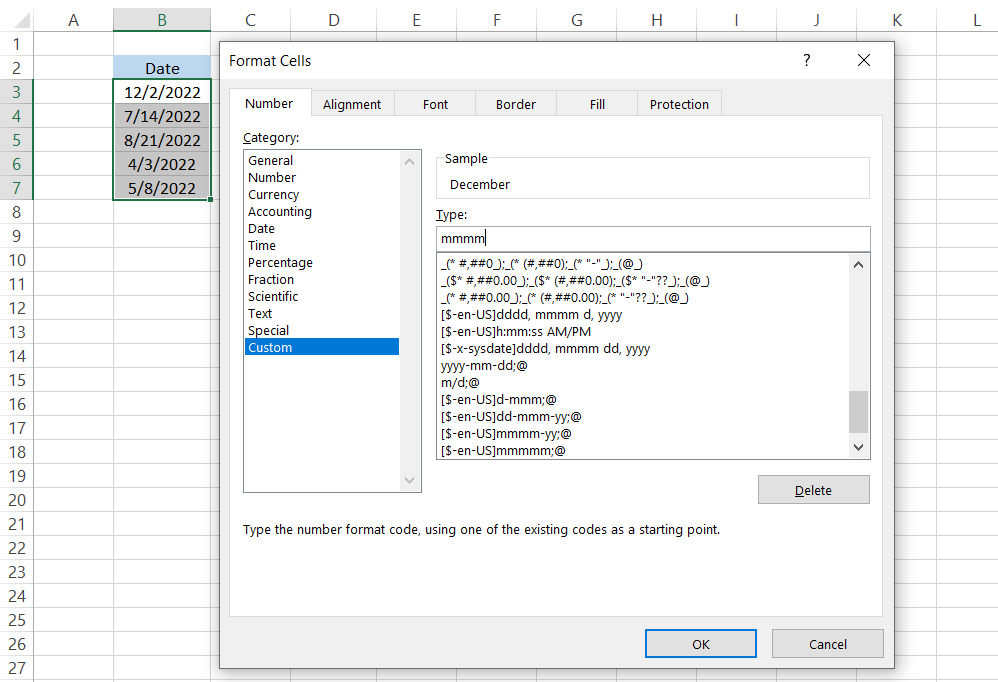Close the Format Cells dialog

tap(864, 61)
